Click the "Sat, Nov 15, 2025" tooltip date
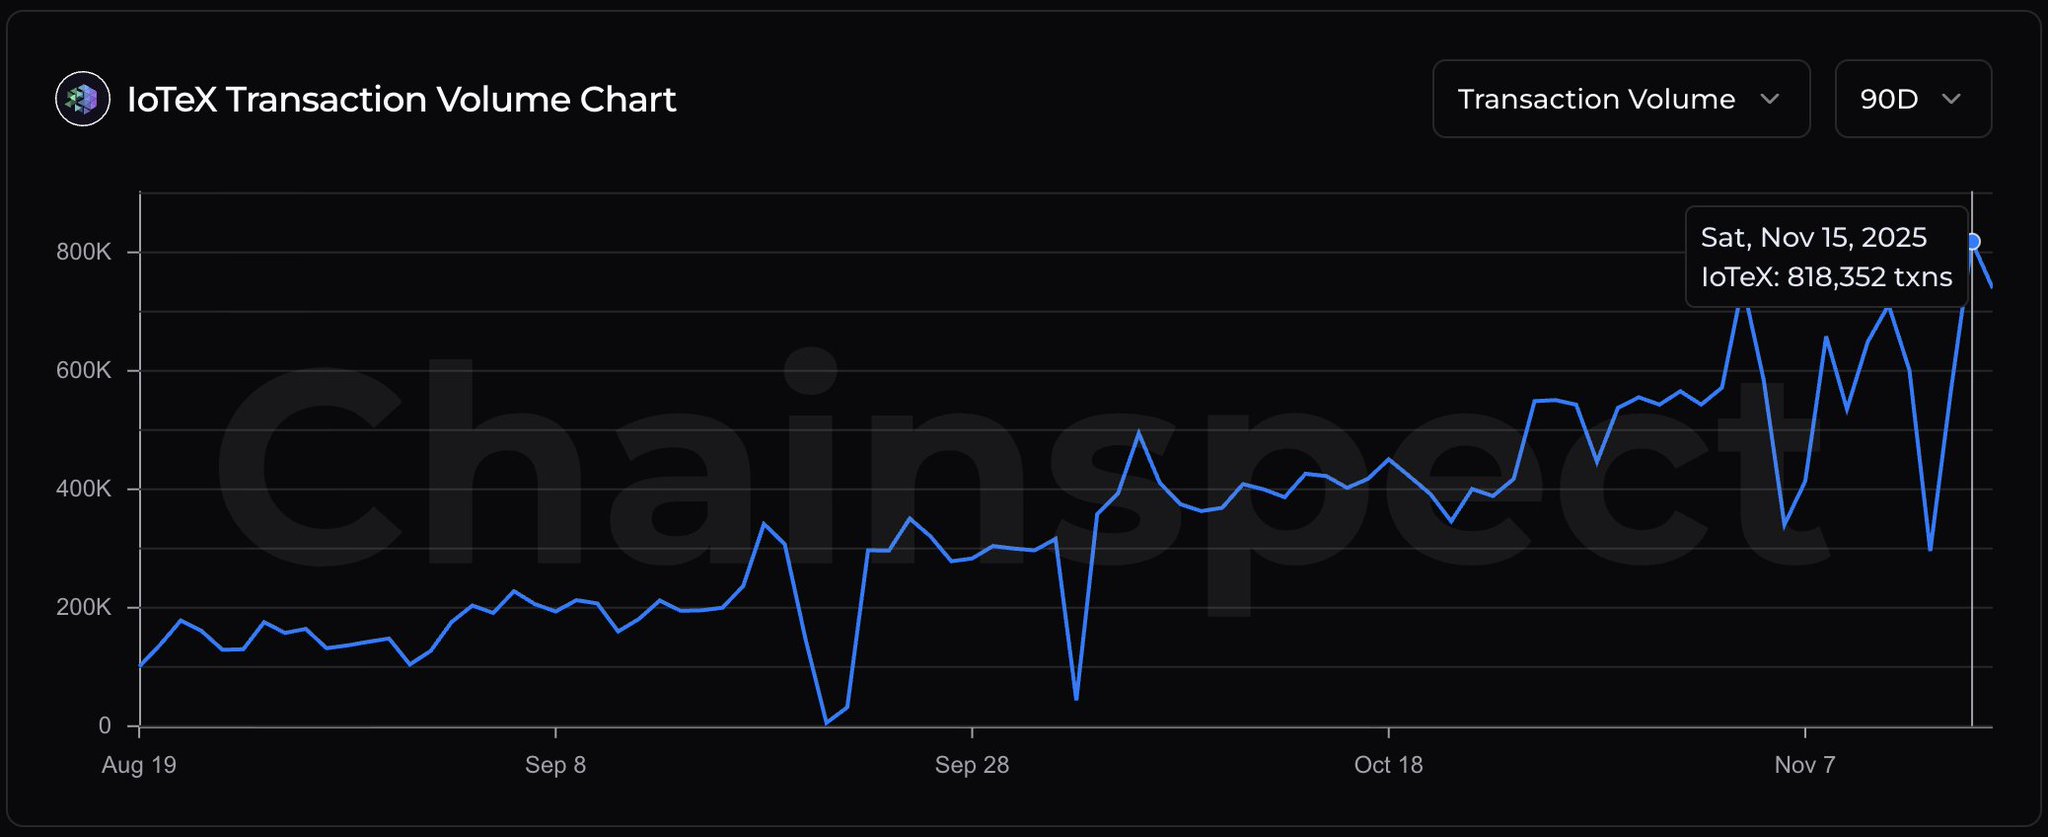The height and width of the screenshot is (837, 2048). [x=1813, y=237]
